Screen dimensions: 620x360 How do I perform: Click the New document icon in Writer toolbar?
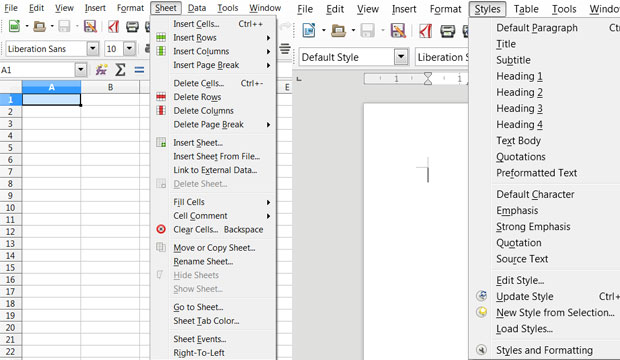point(309,30)
